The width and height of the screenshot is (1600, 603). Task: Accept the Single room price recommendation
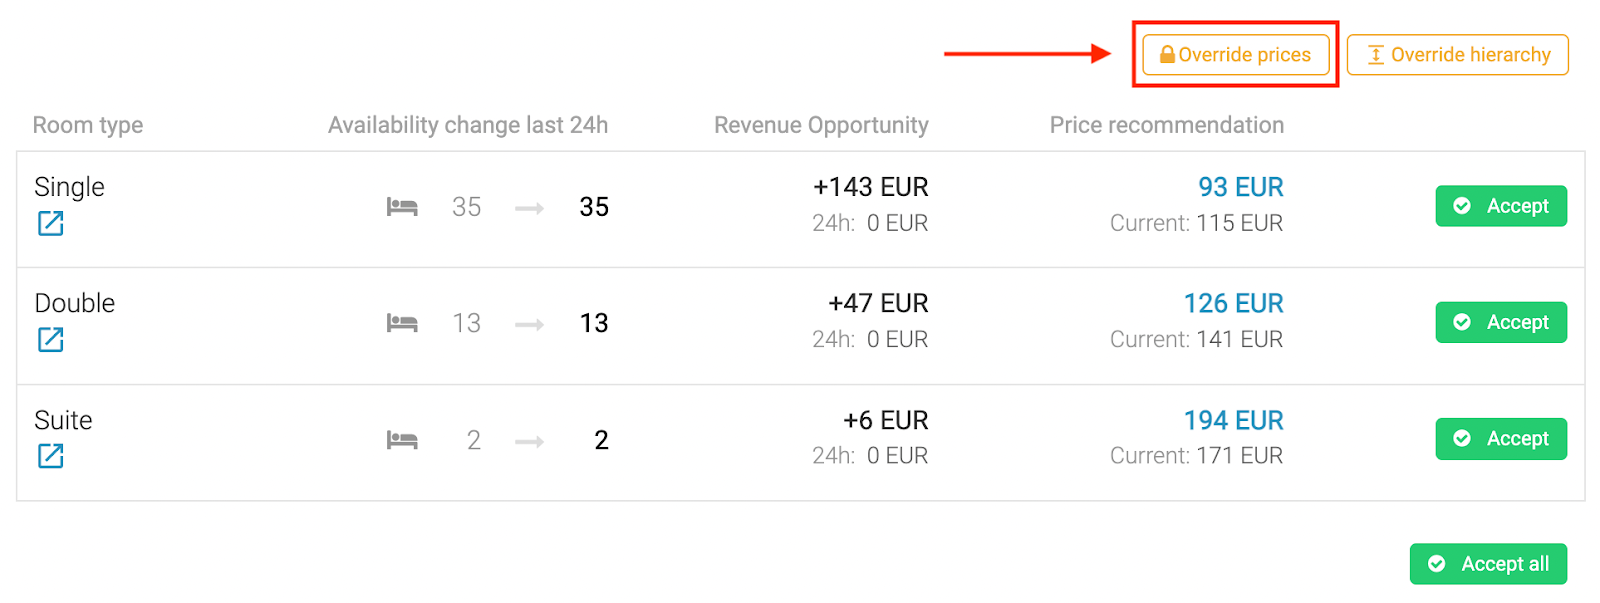[x=1500, y=206]
